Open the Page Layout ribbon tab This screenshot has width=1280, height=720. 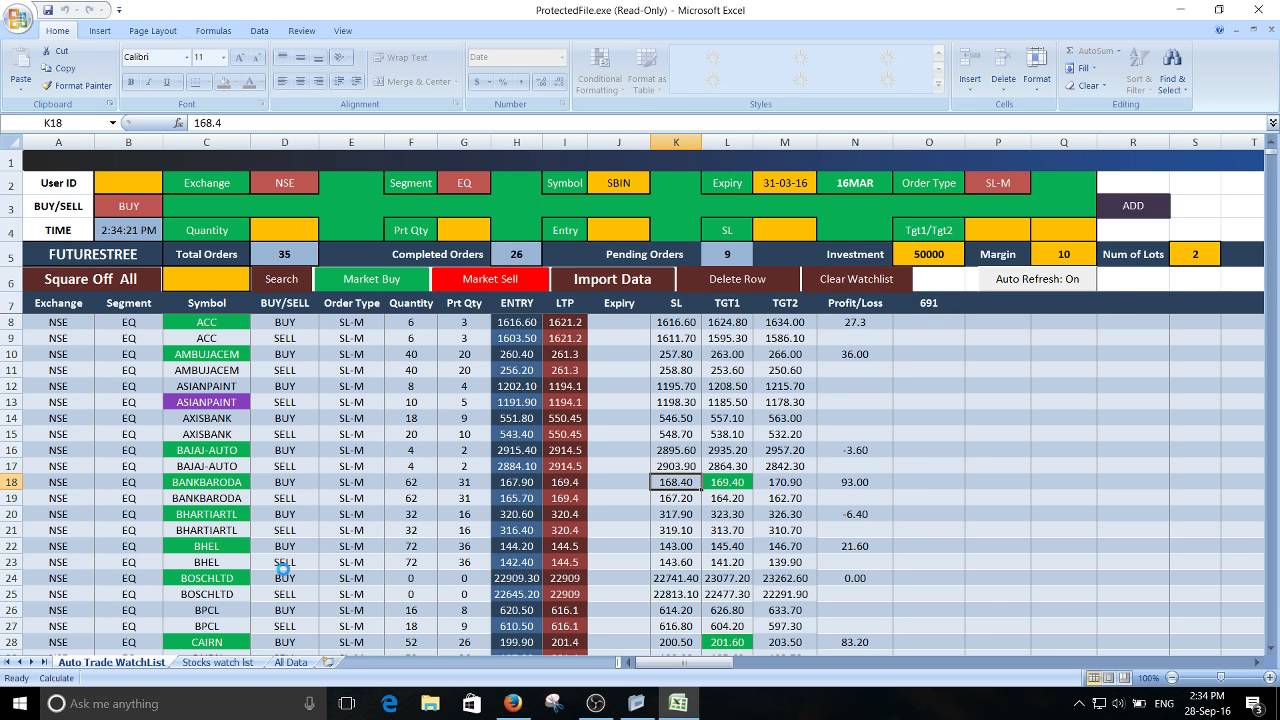tap(152, 31)
